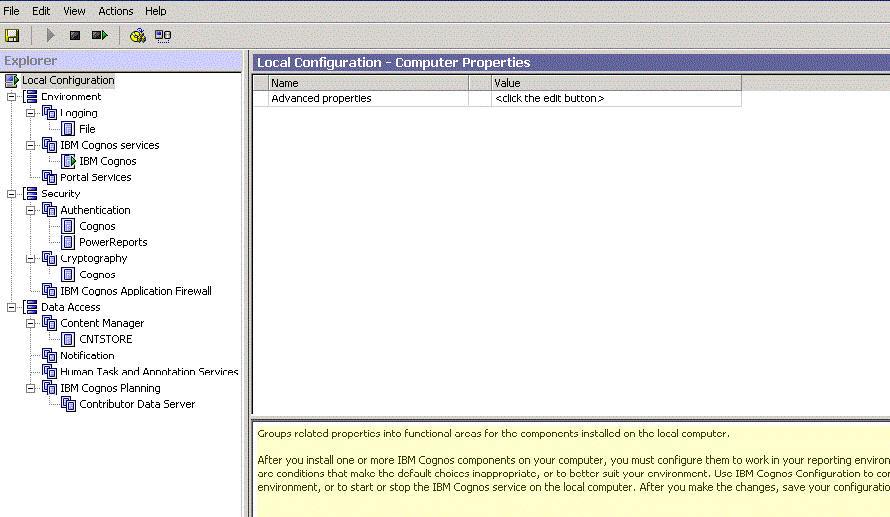The width and height of the screenshot is (890, 517).
Task: Open the Help menu
Action: (x=156, y=11)
